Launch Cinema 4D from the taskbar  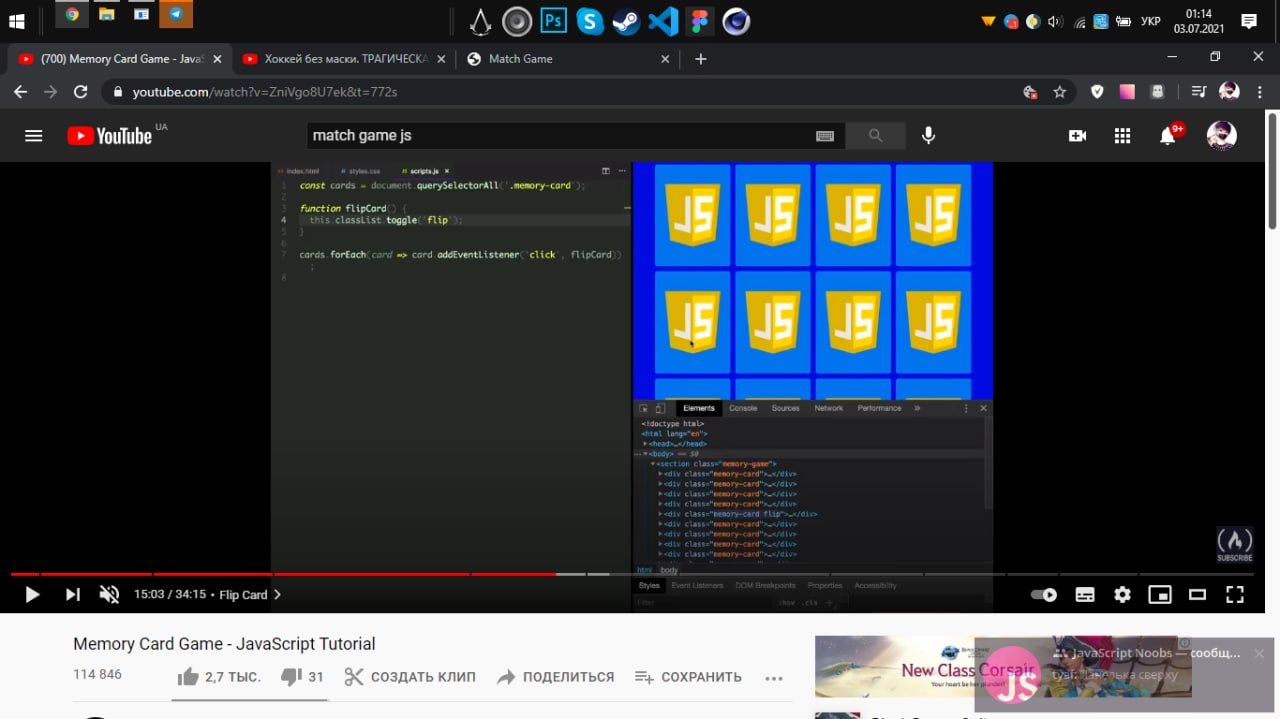point(736,21)
